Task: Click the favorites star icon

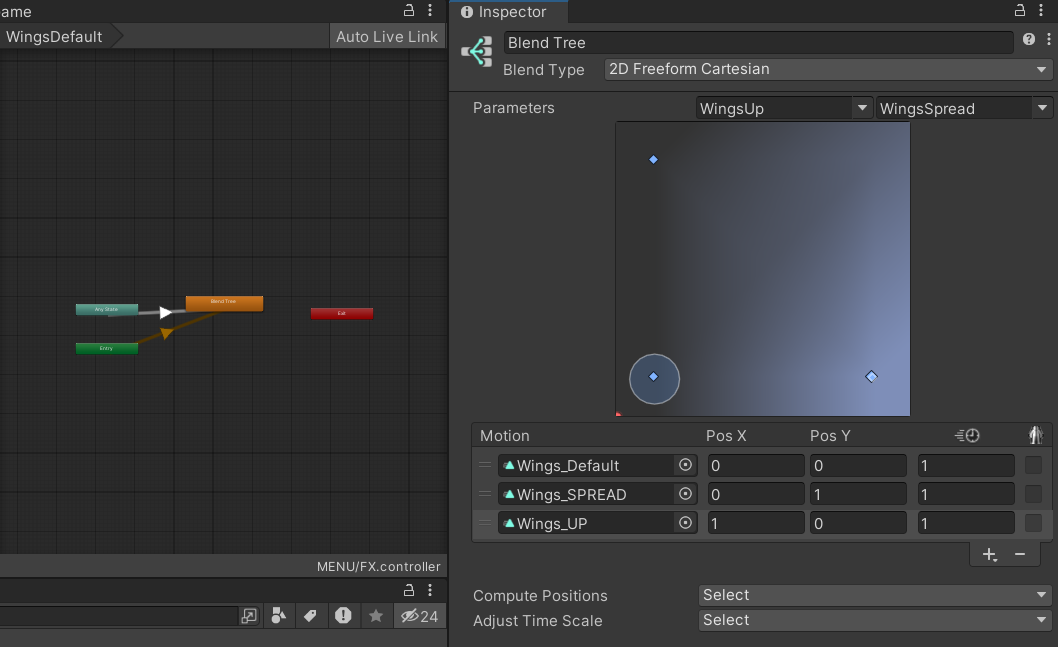Action: pyautogui.click(x=376, y=615)
